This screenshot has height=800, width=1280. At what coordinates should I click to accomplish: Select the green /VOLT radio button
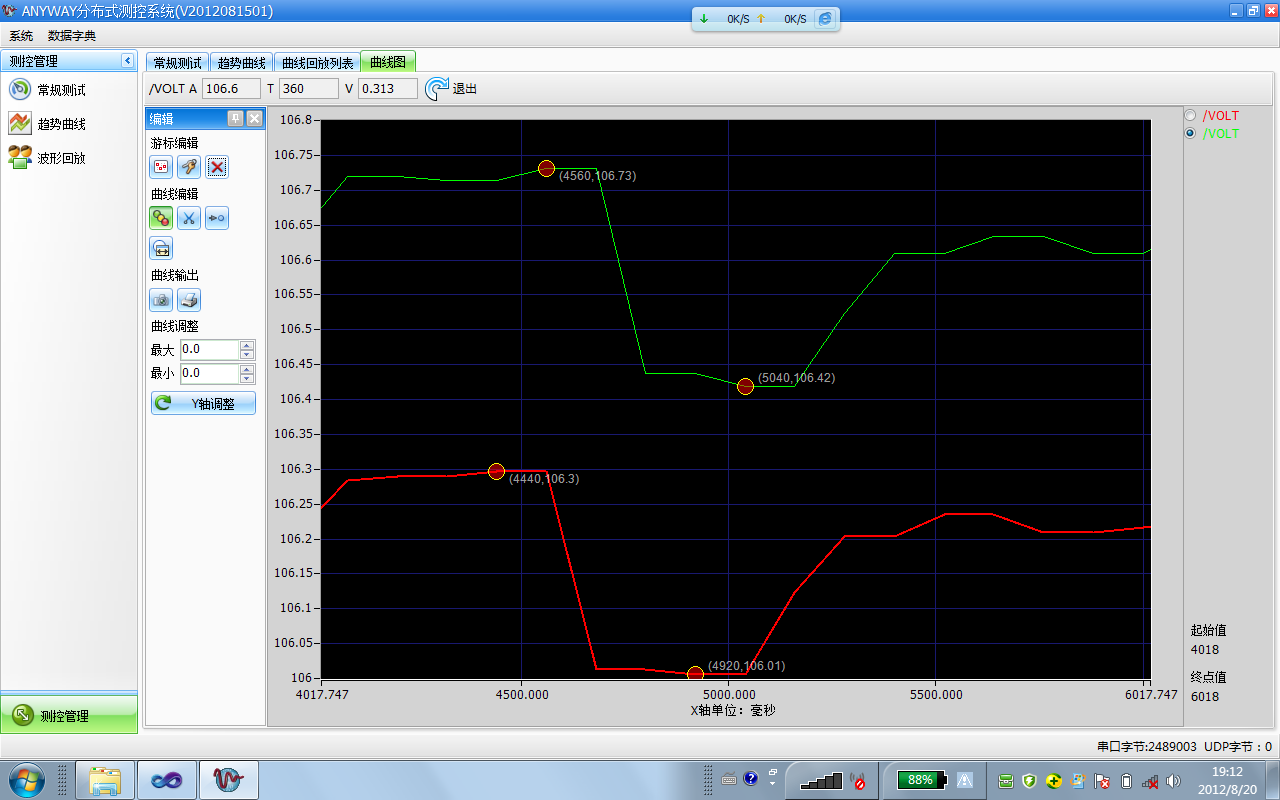1190,133
